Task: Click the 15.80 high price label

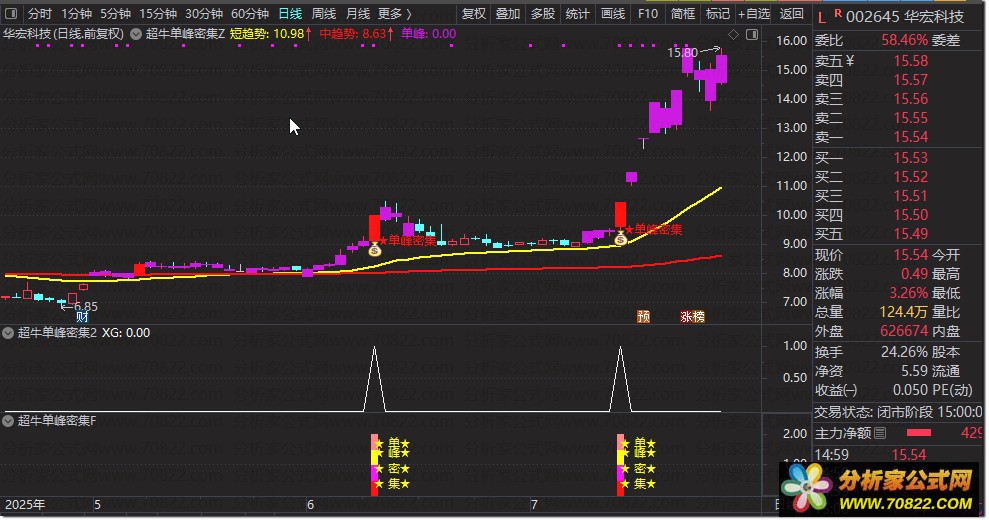Action: coord(682,52)
